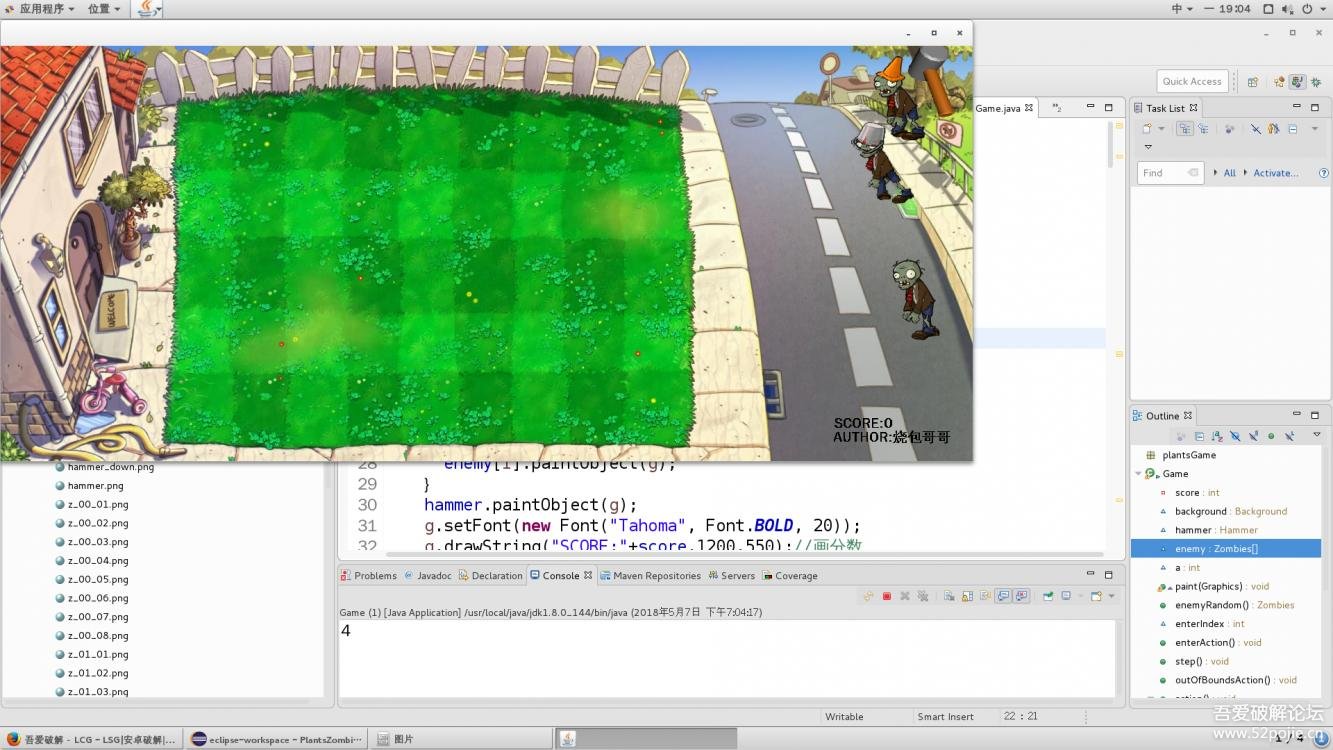This screenshot has height=750, width=1333.
Task: Select Scheduled presentation in Task List toolbar
Action: coord(1203,128)
